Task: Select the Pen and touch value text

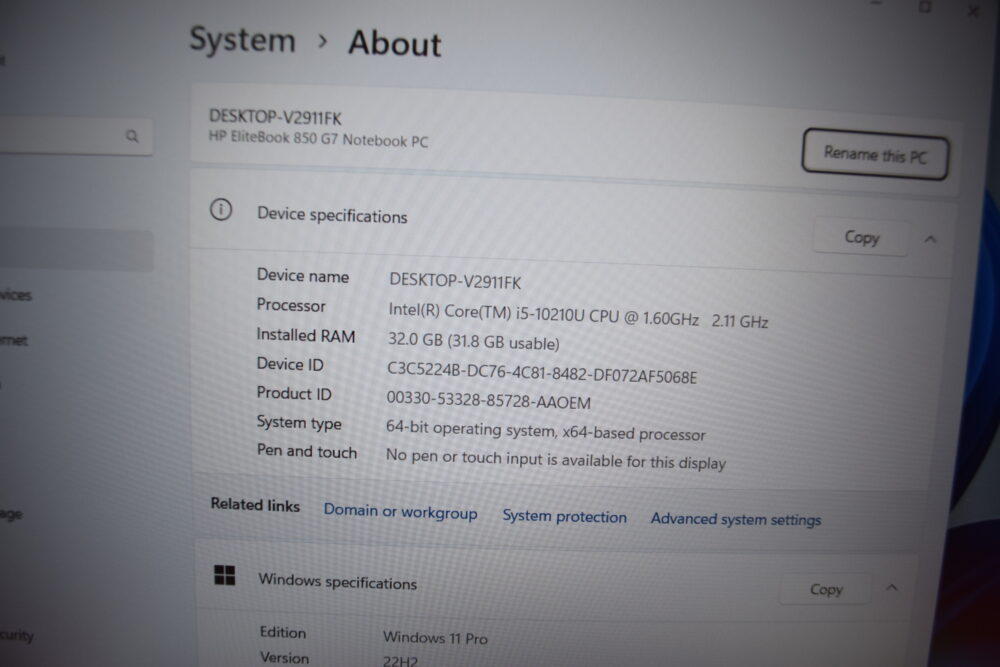Action: (555, 459)
